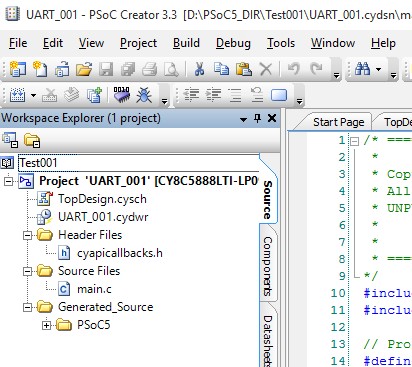Click the Print Preview magnifier icon
412x367 pixels.
(x=171, y=70)
